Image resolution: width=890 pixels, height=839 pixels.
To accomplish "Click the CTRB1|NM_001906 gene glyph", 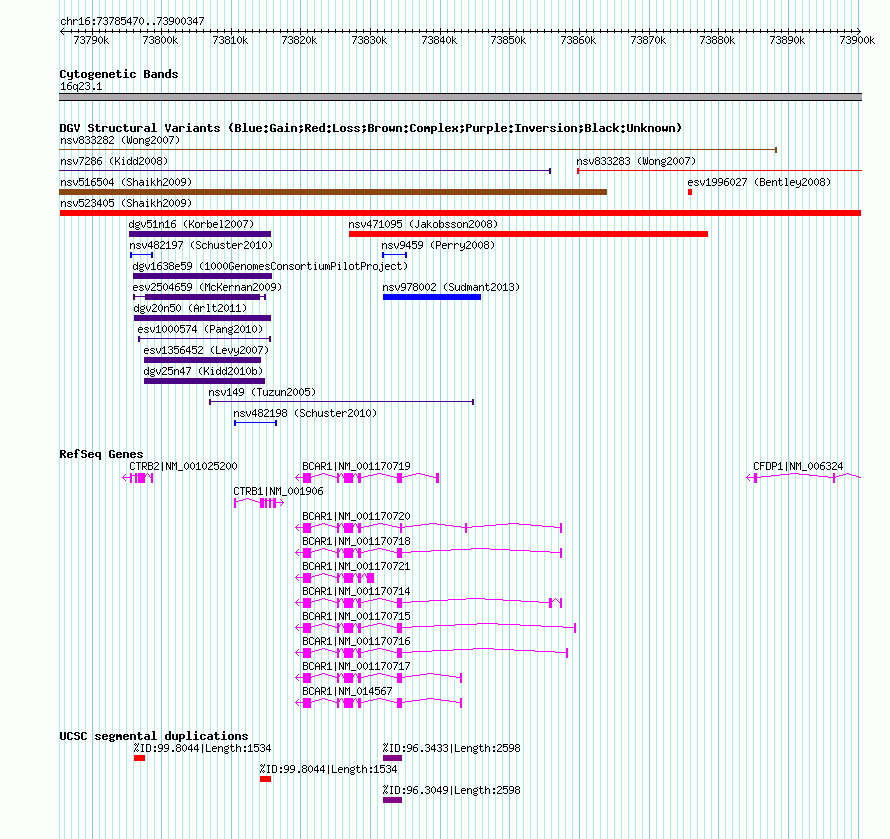I will [x=259, y=503].
